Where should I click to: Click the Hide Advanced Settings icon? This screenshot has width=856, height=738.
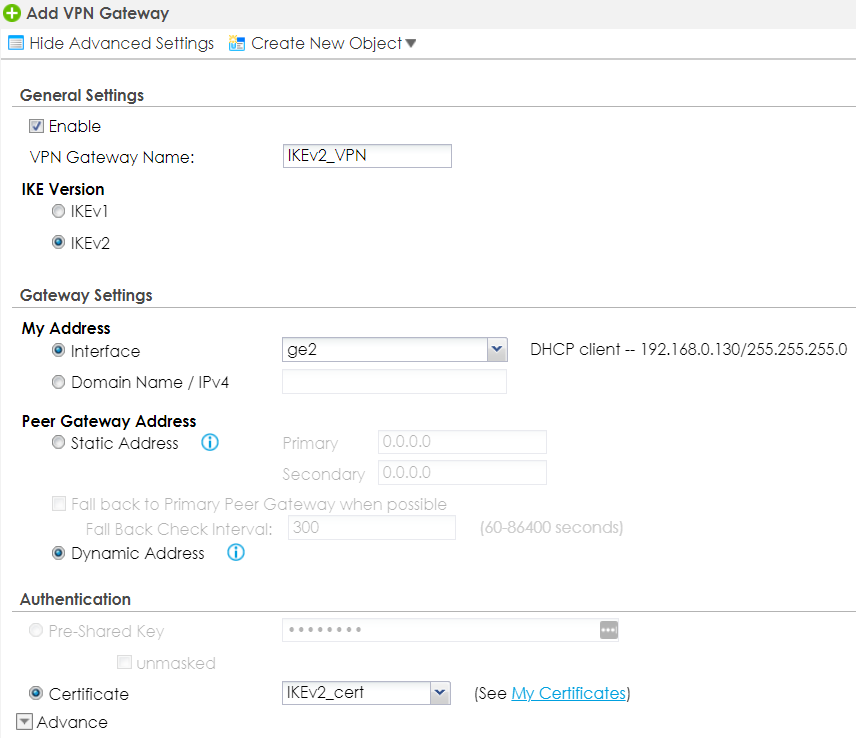pos(14,43)
